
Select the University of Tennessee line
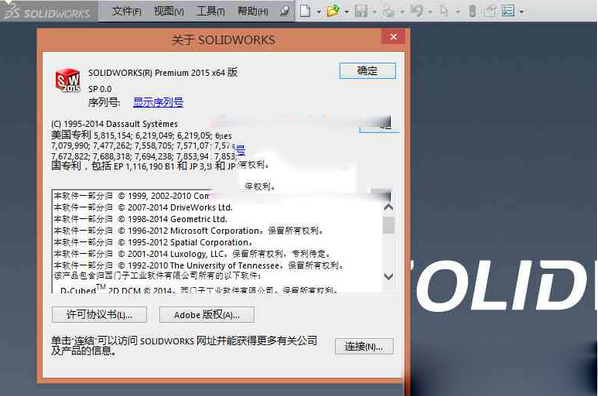click(x=198, y=265)
